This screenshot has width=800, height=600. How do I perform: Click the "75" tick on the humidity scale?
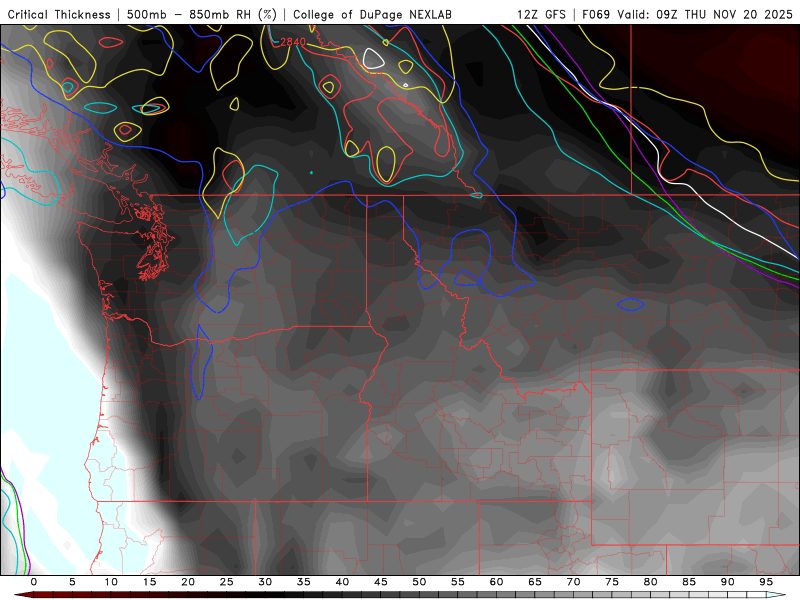(x=612, y=582)
